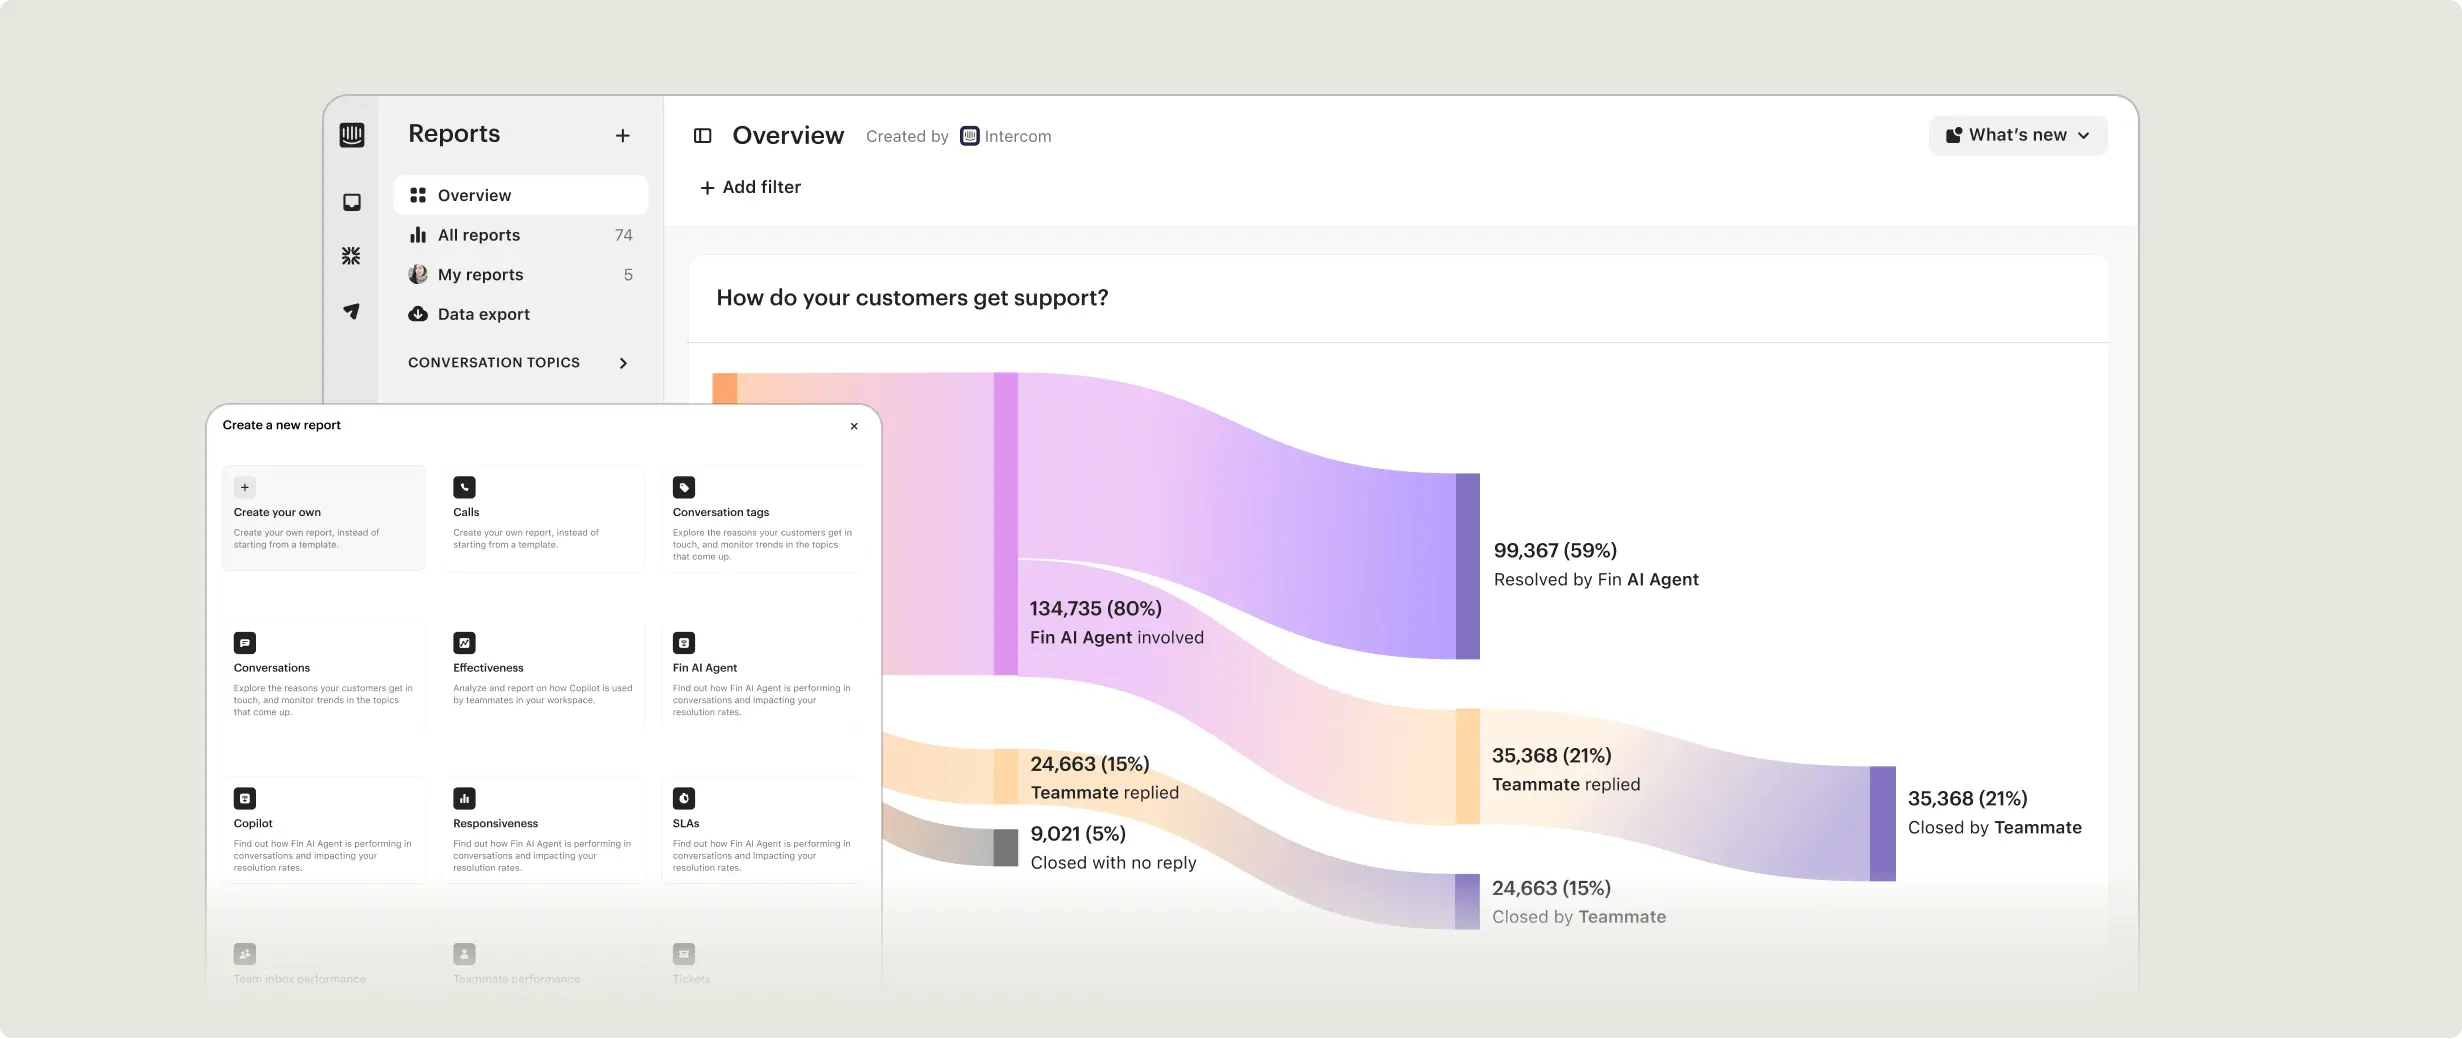Expand the What's new dropdown
2462x1039 pixels.
2017,134
